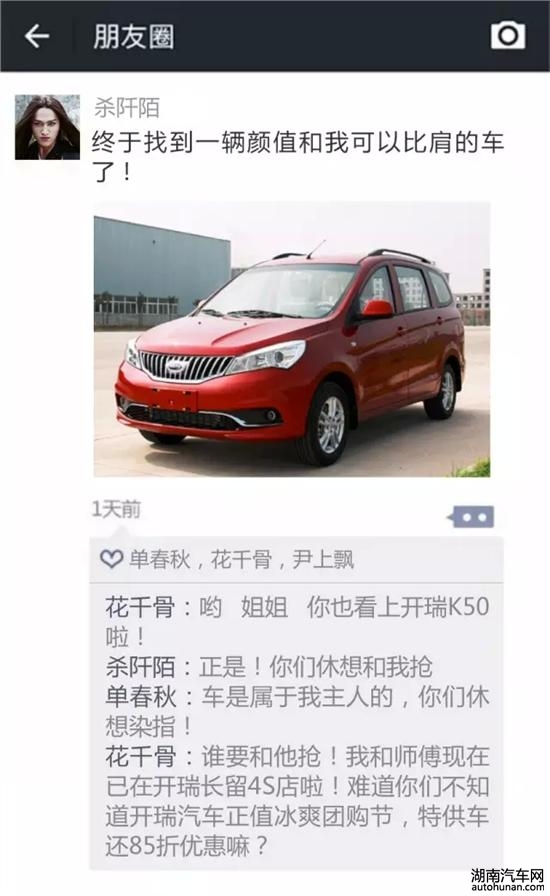Tap 单春秋's comment about 主人
The width and height of the screenshot is (550, 896).
(297, 711)
